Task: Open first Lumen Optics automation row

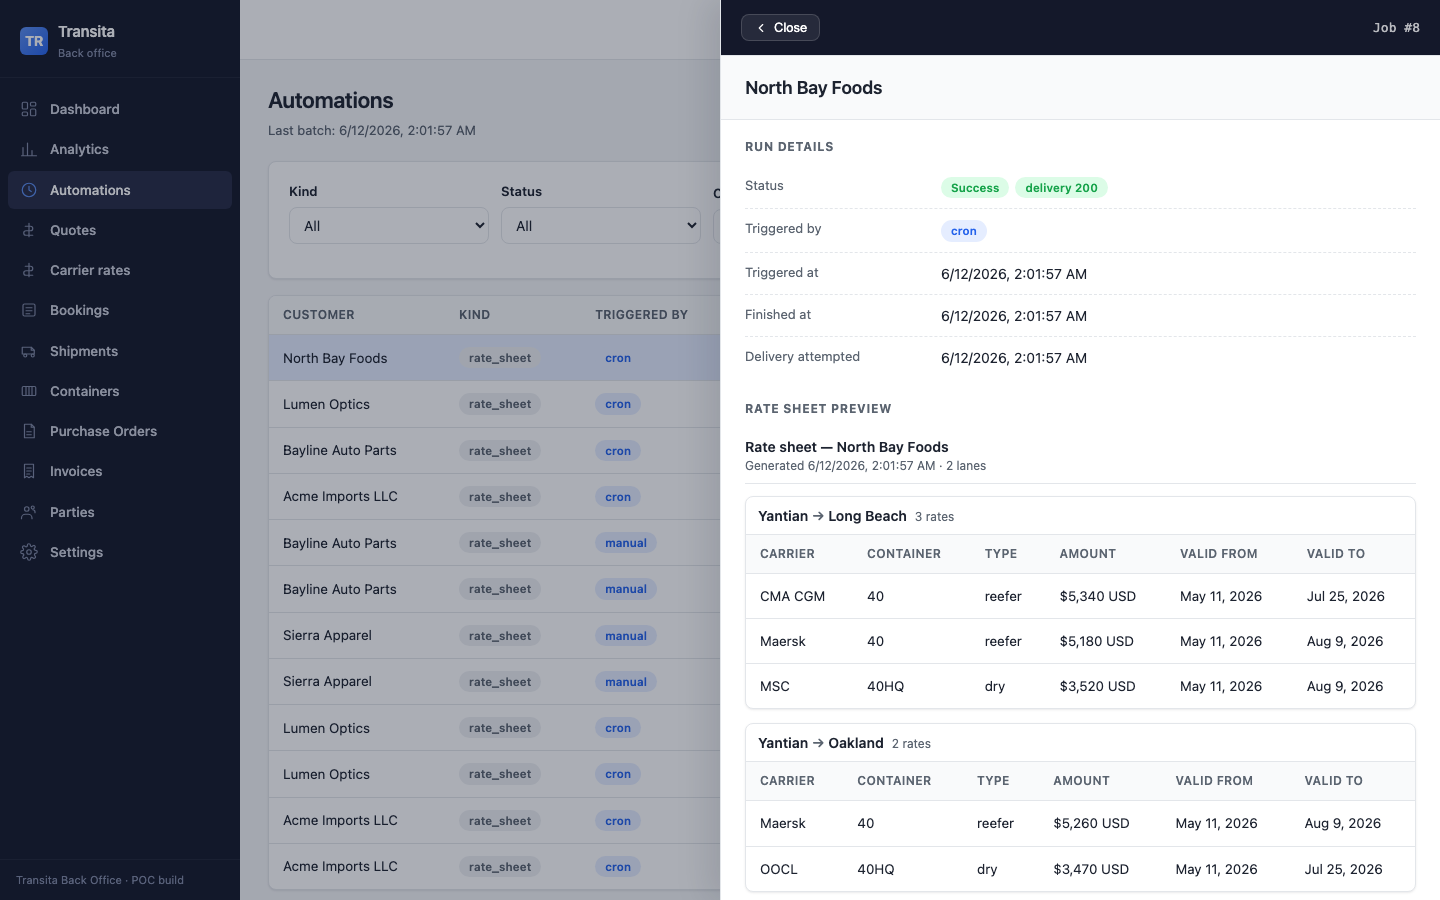Action: pyautogui.click(x=494, y=404)
